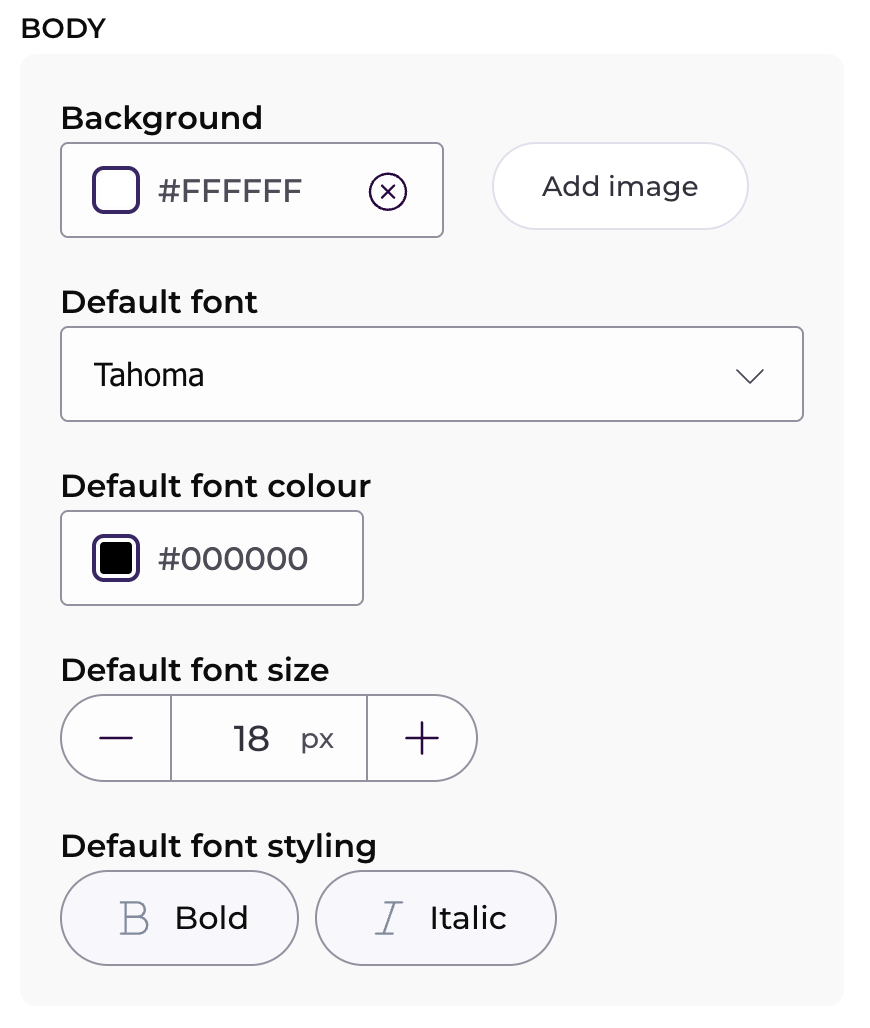This screenshot has height=1028, width=870.
Task: Toggle the Bold text label on
Action: click(x=211, y=918)
